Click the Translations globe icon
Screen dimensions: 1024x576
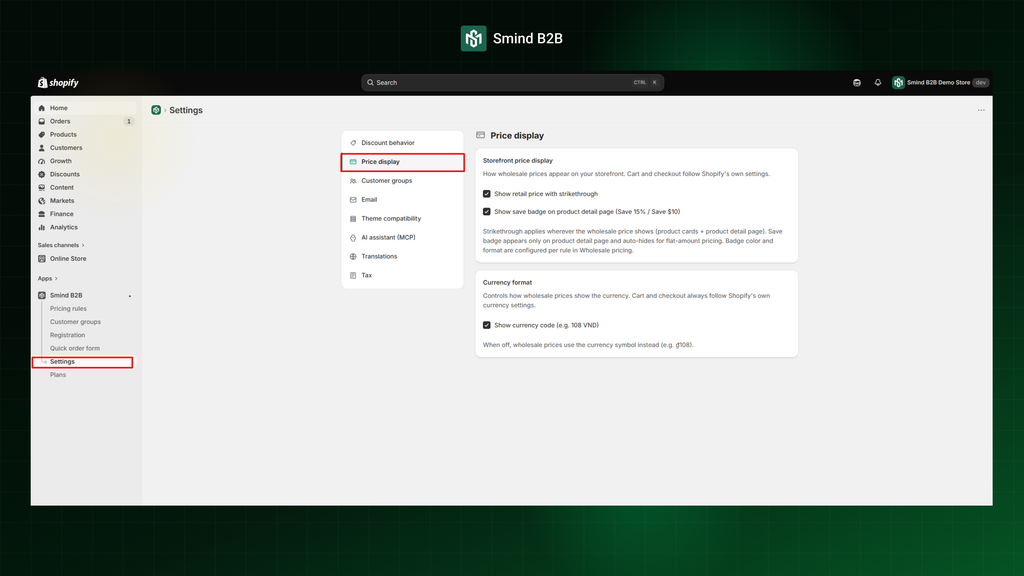pyautogui.click(x=353, y=257)
